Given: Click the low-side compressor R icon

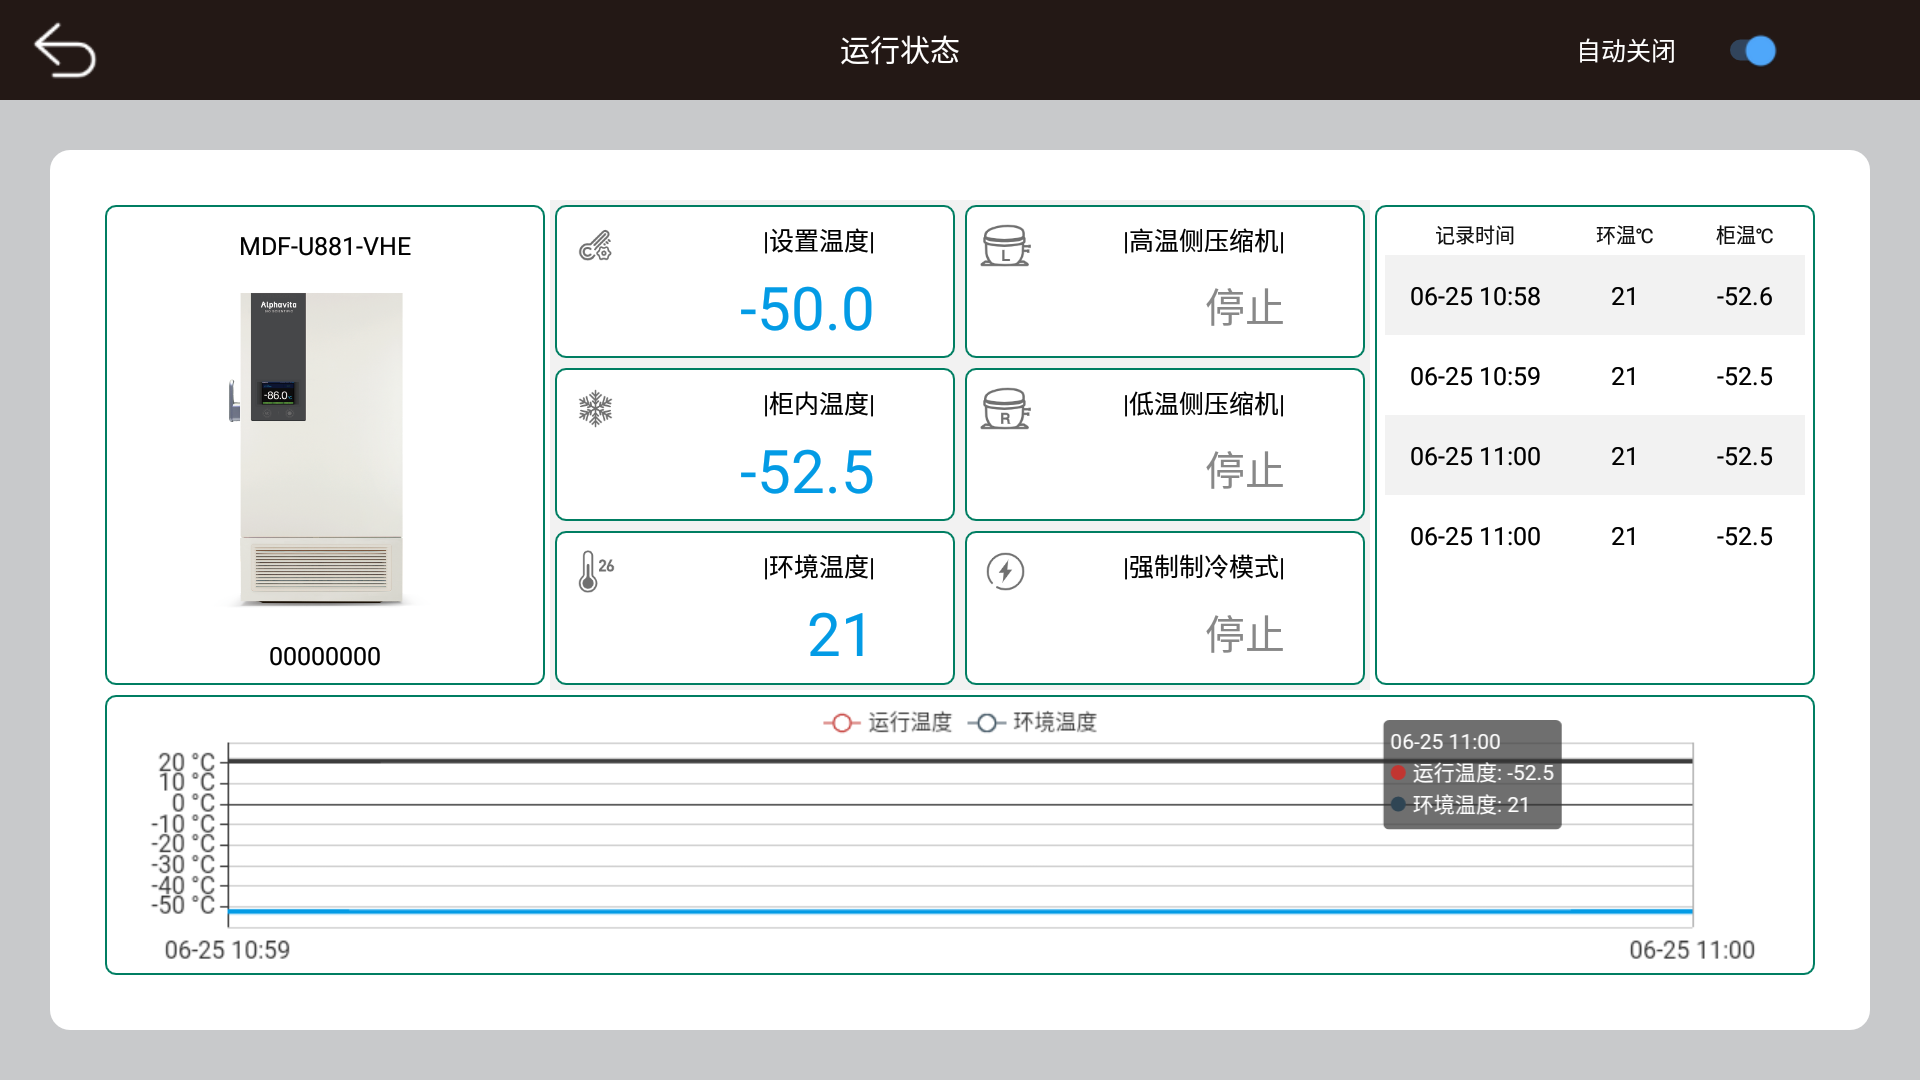Looking at the screenshot, I should [x=1005, y=409].
